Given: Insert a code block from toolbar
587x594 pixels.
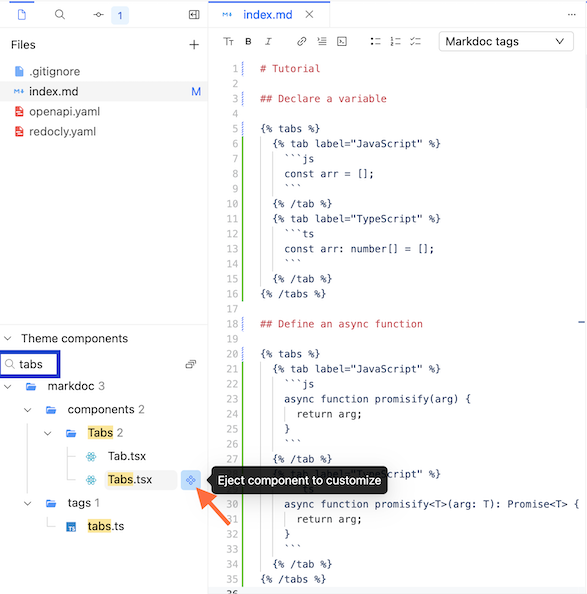Looking at the screenshot, I should tap(342, 41).
